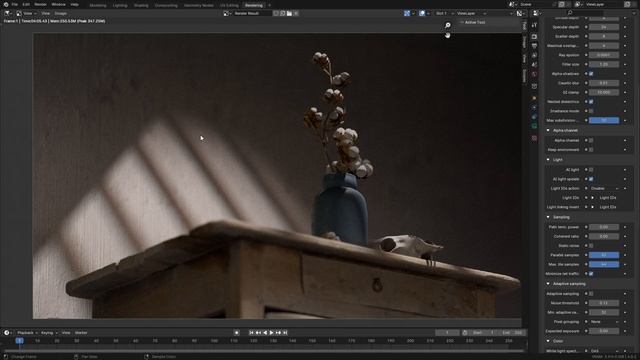Disable the AI light update checkbox
Image resolution: width=640 pixels, height=360 pixels.
(591, 179)
